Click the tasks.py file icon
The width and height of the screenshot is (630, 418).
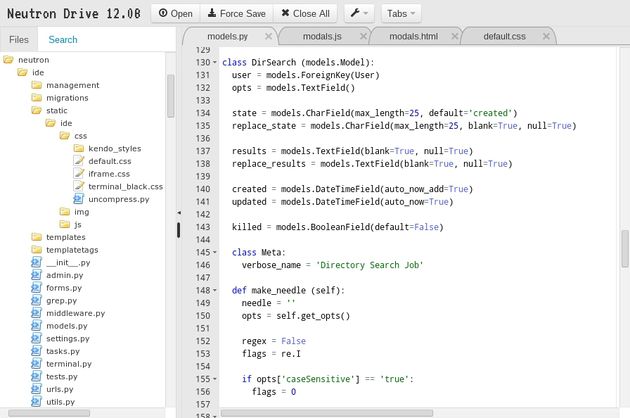point(37,351)
